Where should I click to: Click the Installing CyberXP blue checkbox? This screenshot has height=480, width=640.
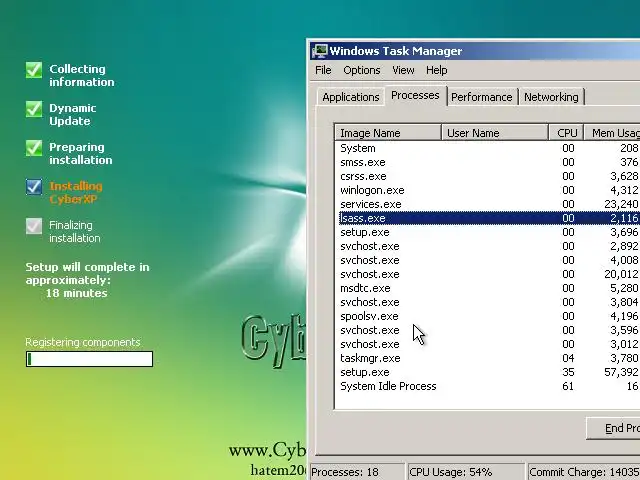click(x=34, y=187)
